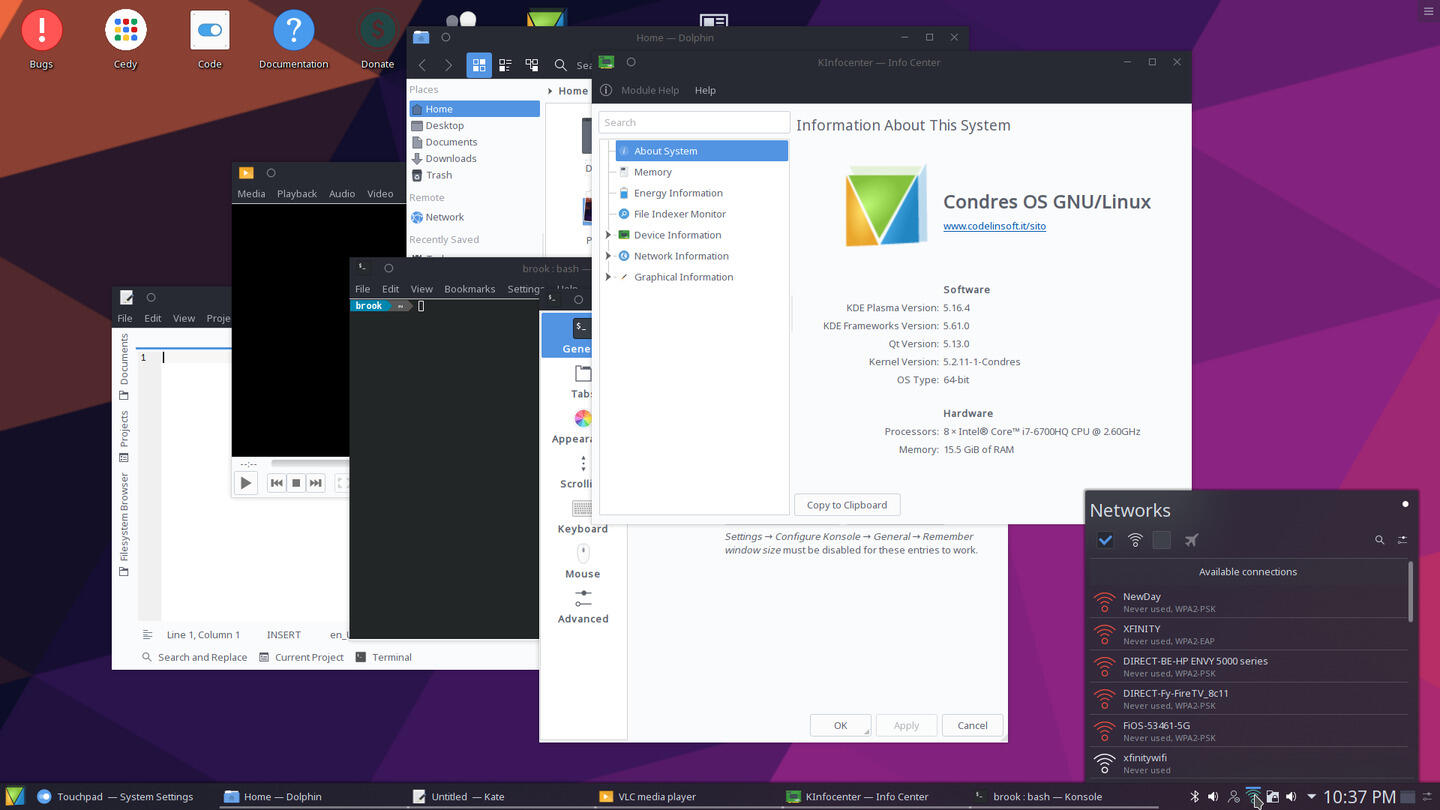Open Search and Replace panel in Kate
The width and height of the screenshot is (1440, 810).
(194, 657)
